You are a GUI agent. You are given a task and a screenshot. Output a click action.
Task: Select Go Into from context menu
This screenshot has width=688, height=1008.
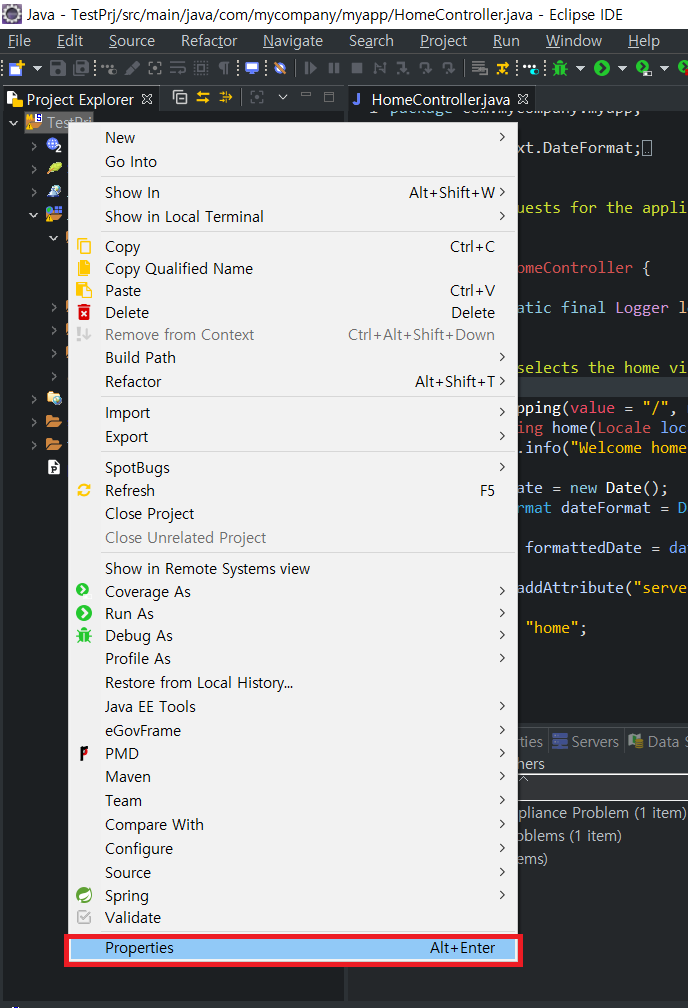(293, 162)
